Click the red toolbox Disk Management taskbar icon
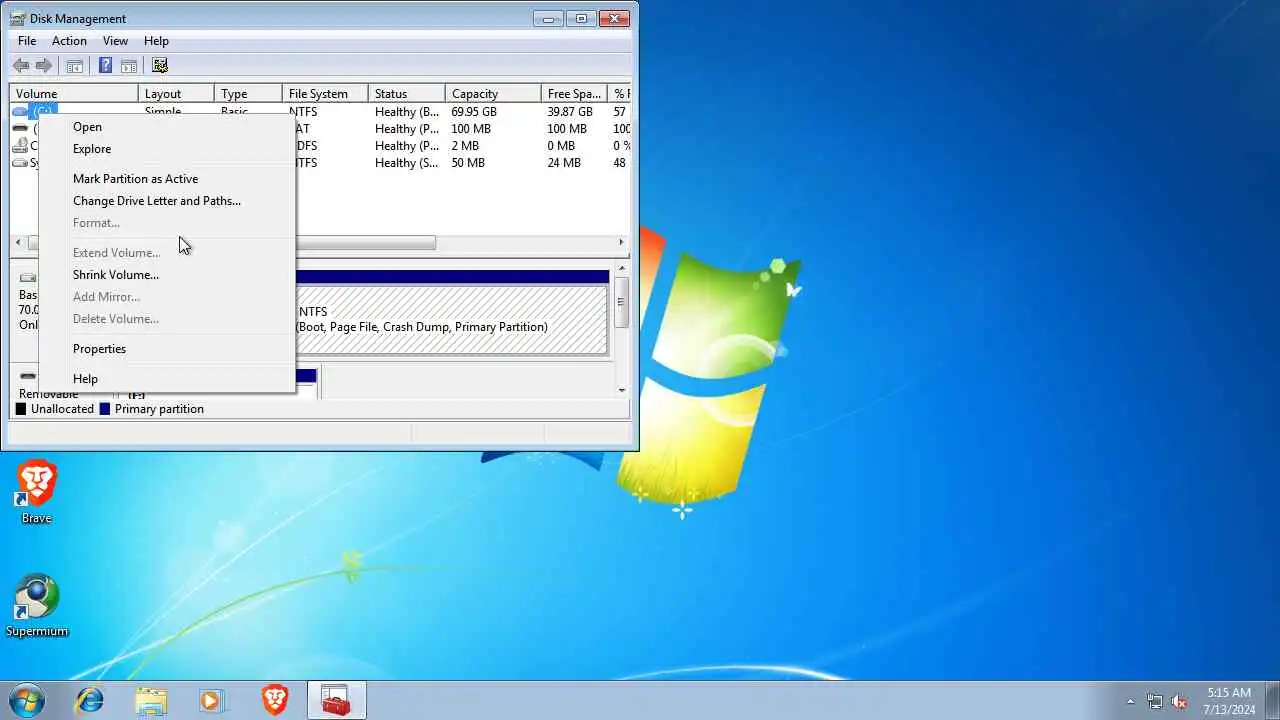Viewport: 1280px width, 720px height. [x=336, y=700]
